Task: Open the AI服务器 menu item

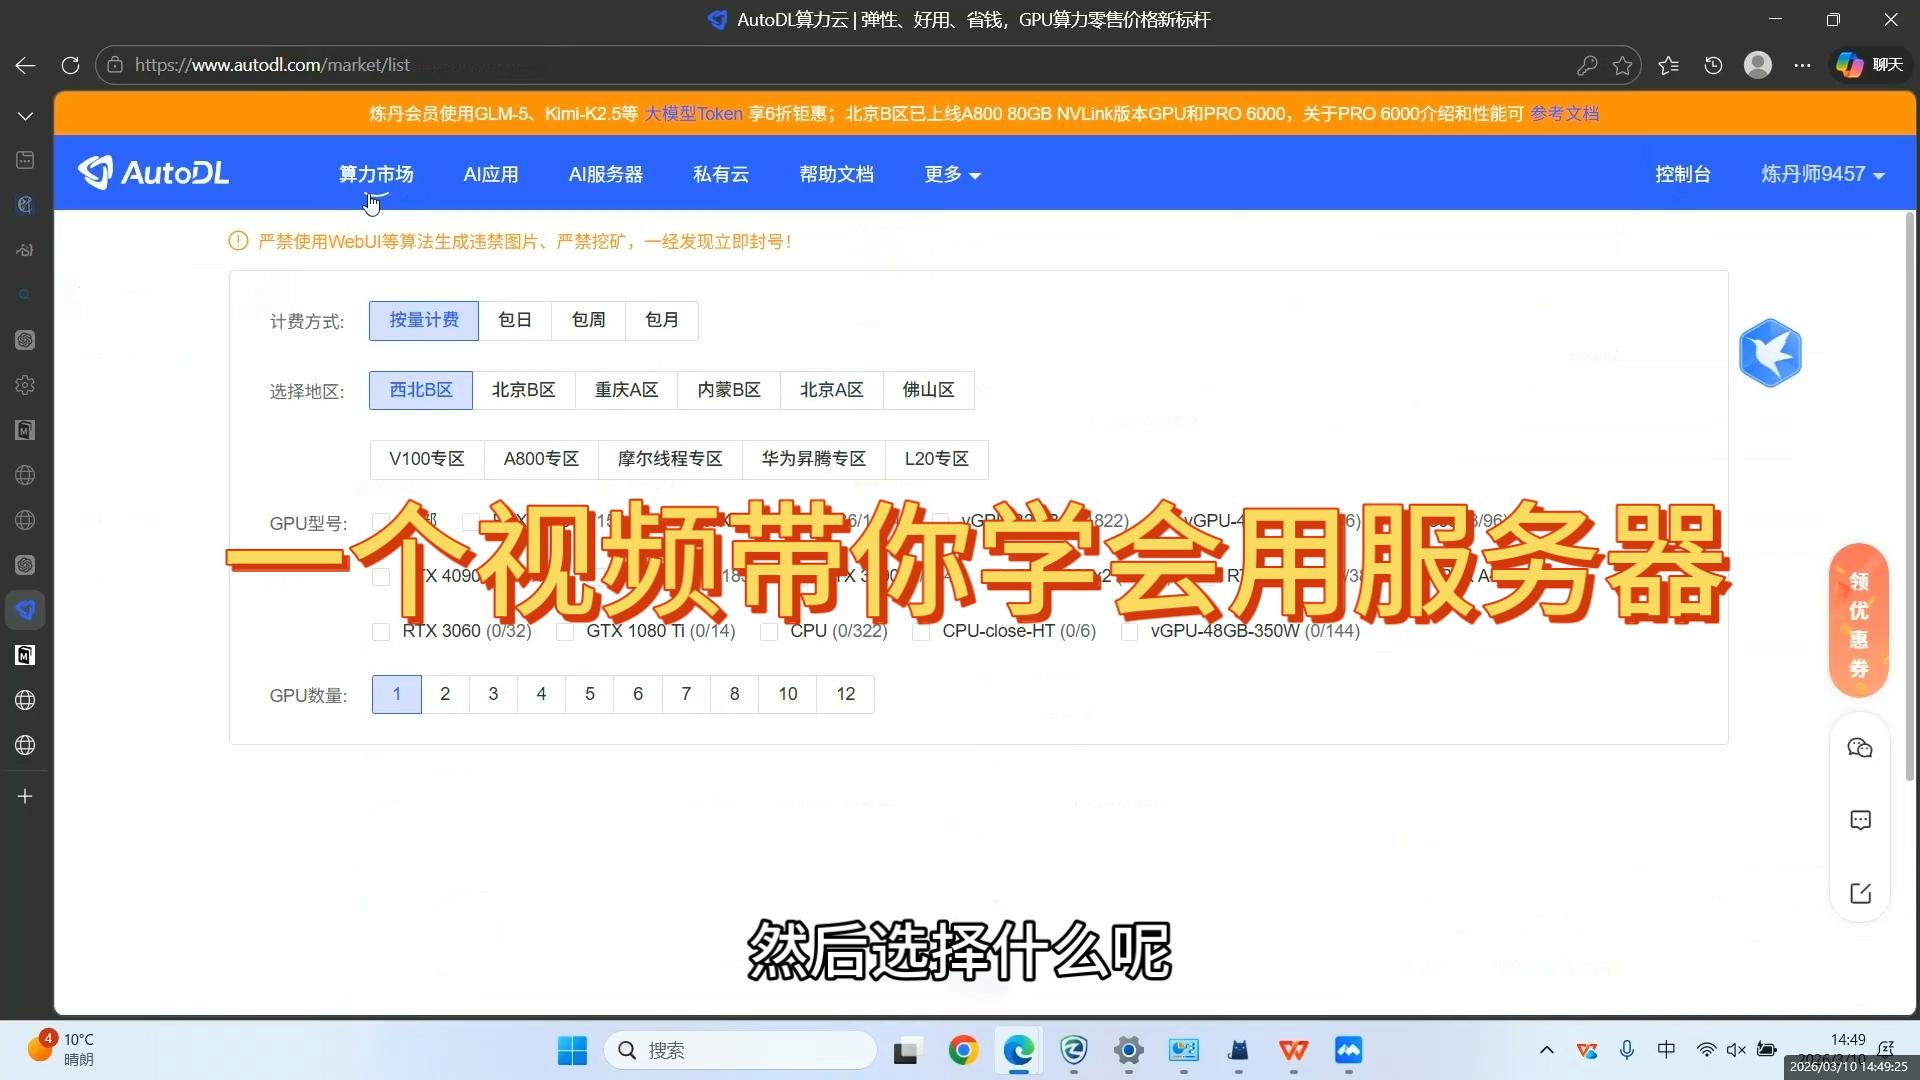Action: (606, 174)
